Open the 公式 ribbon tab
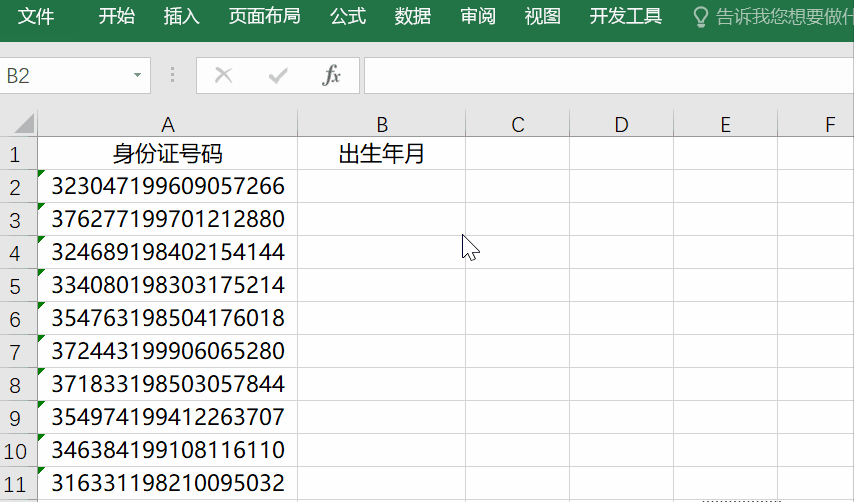Image resolution: width=854 pixels, height=502 pixels. point(347,17)
